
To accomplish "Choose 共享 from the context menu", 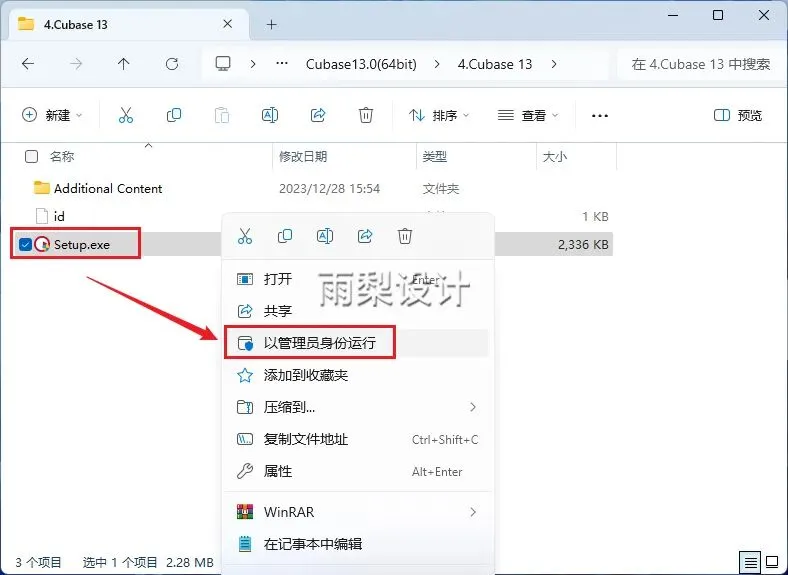I will point(356,311).
